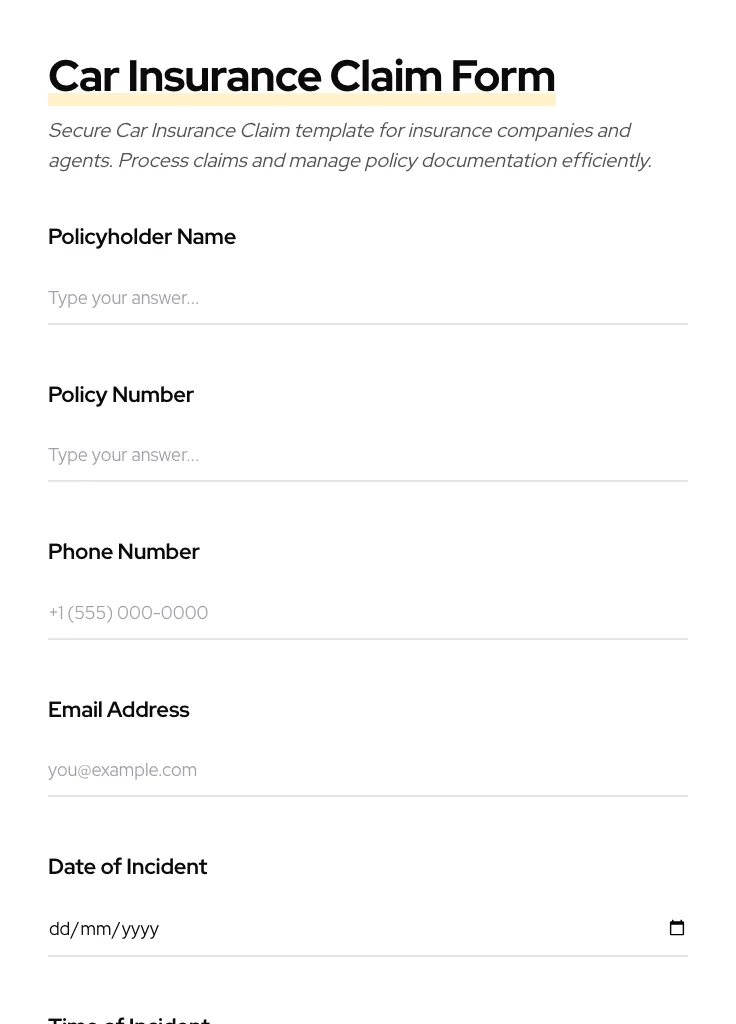Click into the Policy Number answer field

[x=367, y=455]
